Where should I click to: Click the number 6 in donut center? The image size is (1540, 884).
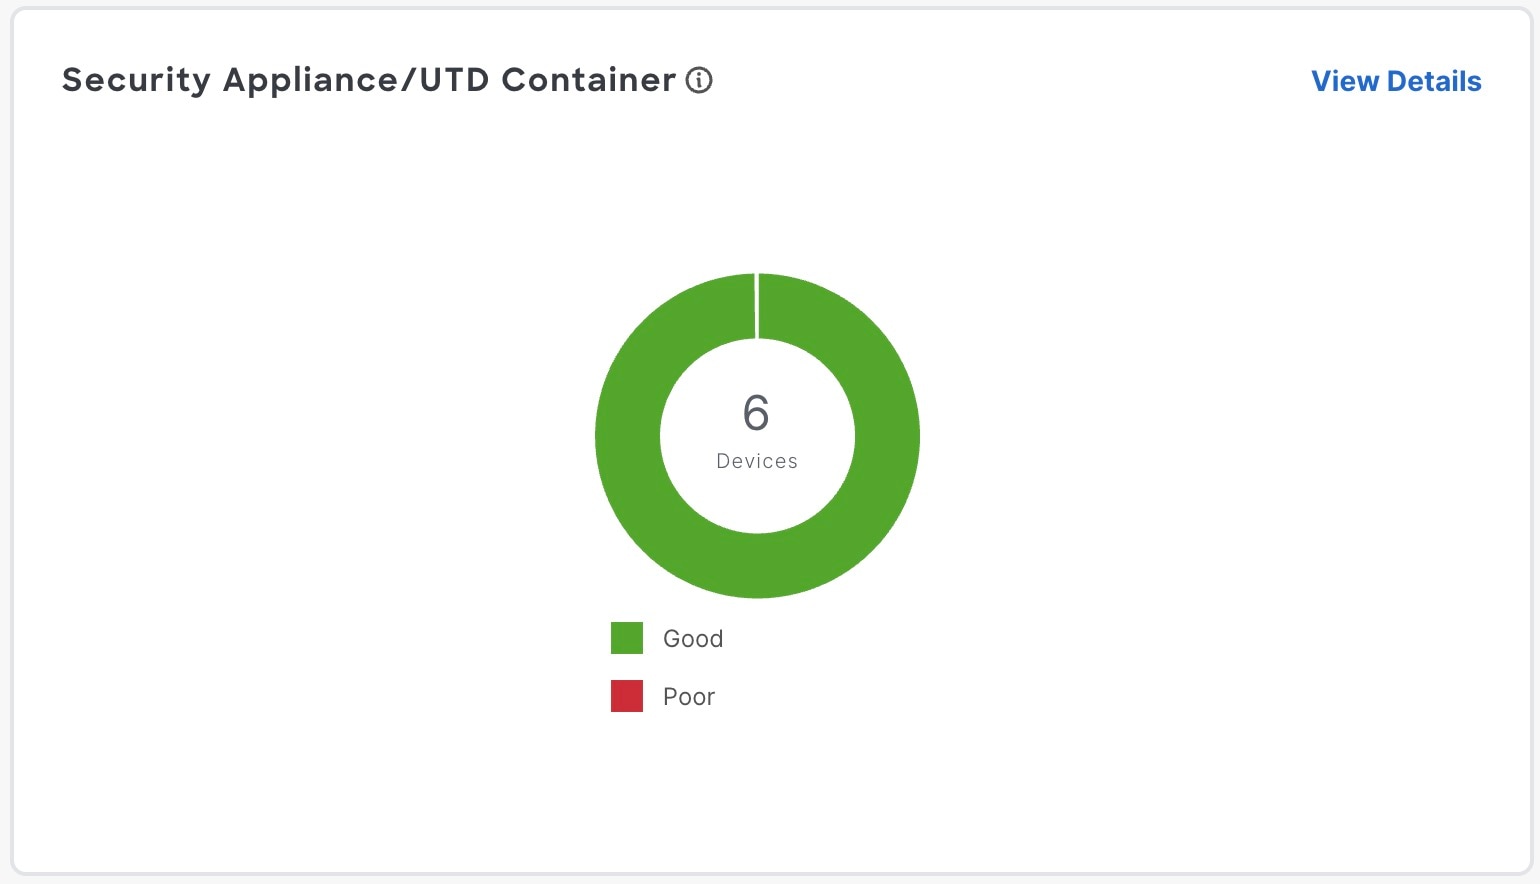(756, 413)
